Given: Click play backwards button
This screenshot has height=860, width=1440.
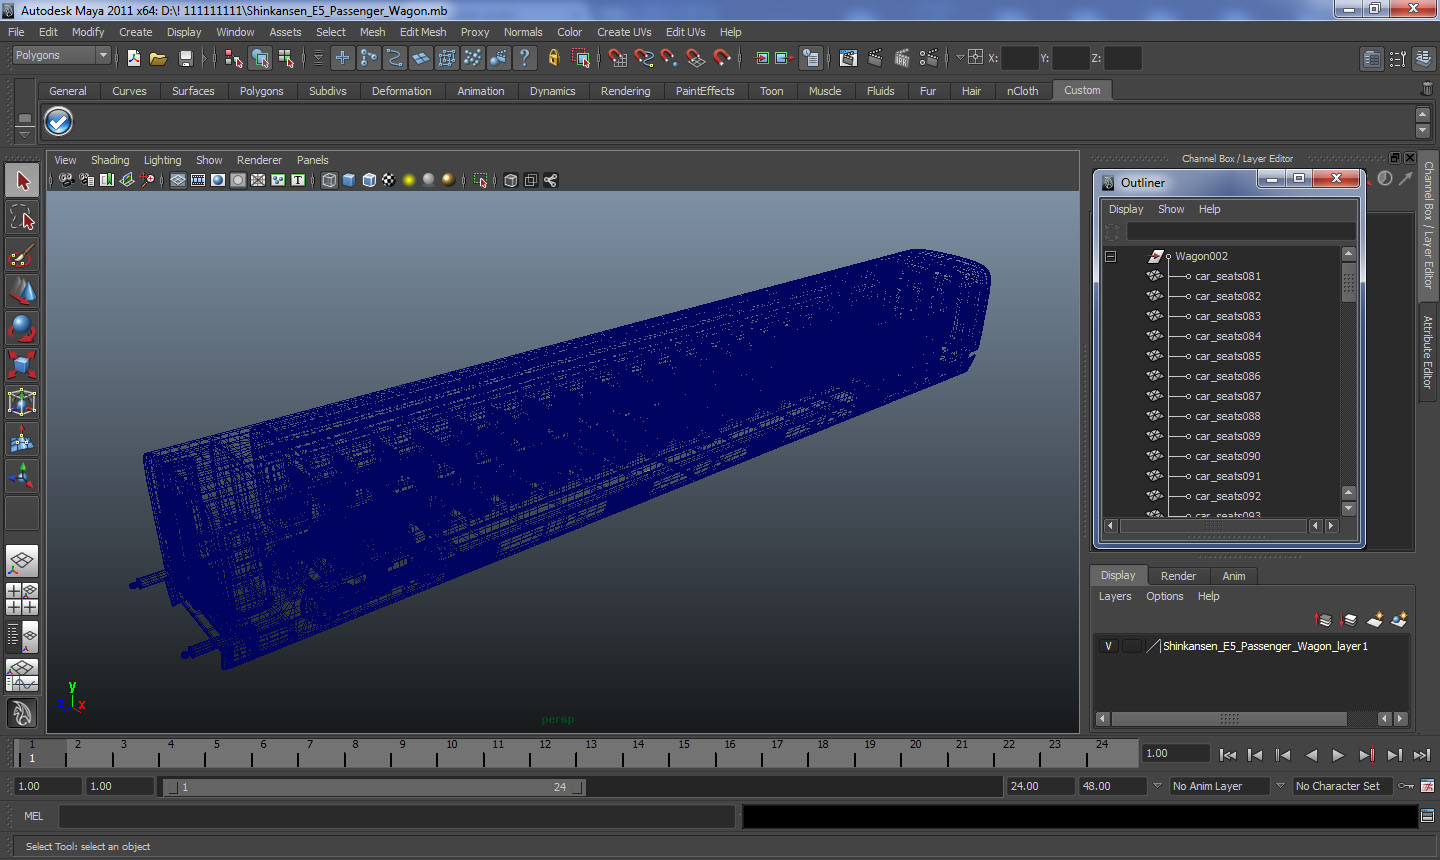Looking at the screenshot, I should (1311, 755).
